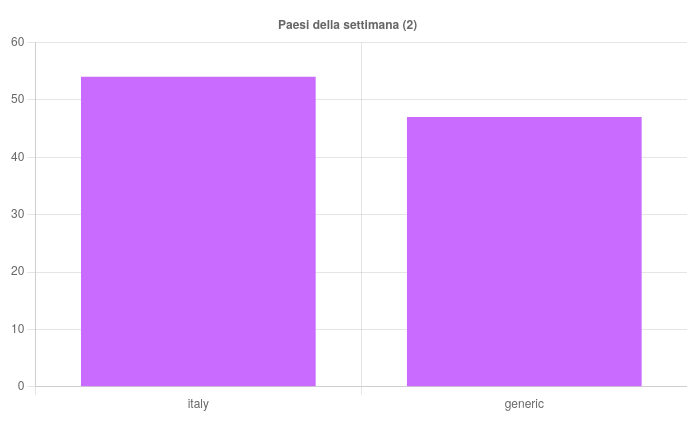The height and width of the screenshot is (421, 693).
Task: Select the purple italy bar
Action: (x=198, y=231)
